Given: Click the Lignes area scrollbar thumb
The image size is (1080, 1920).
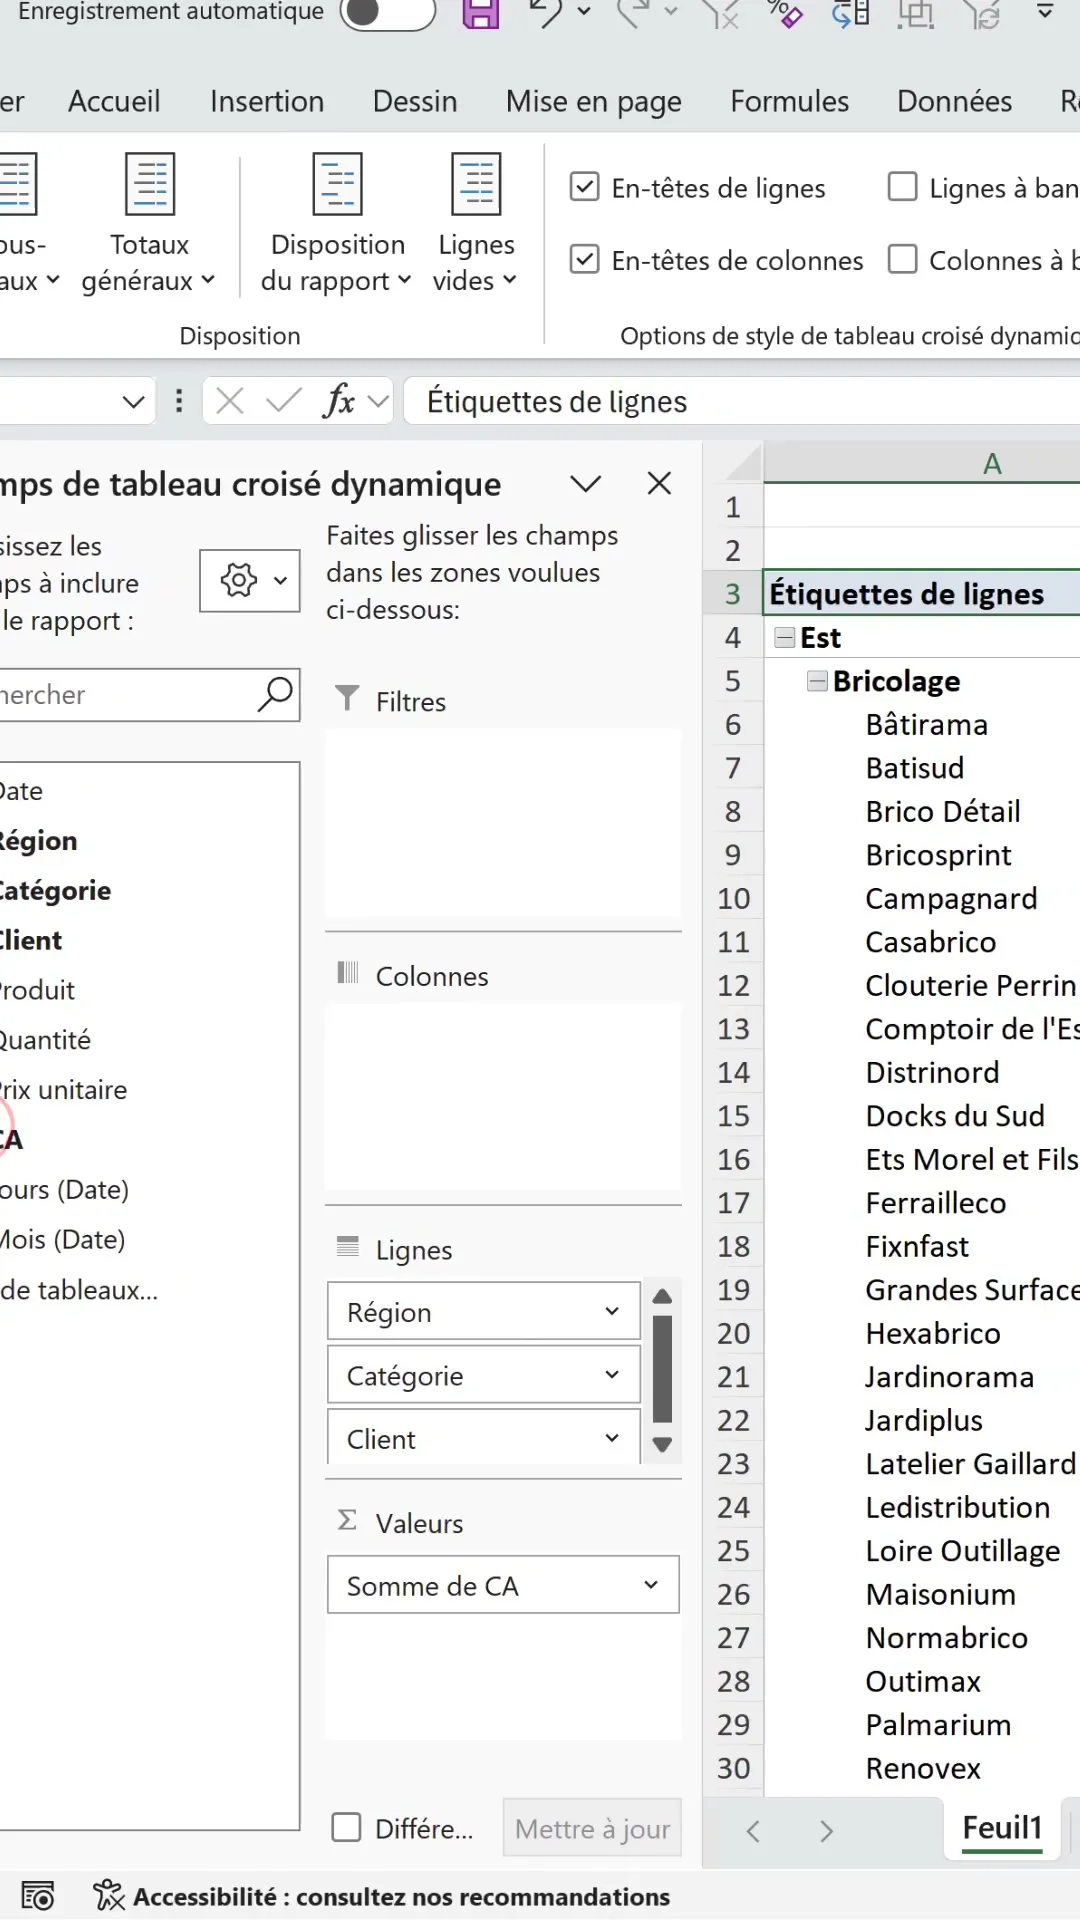Looking at the screenshot, I should pos(662,1368).
